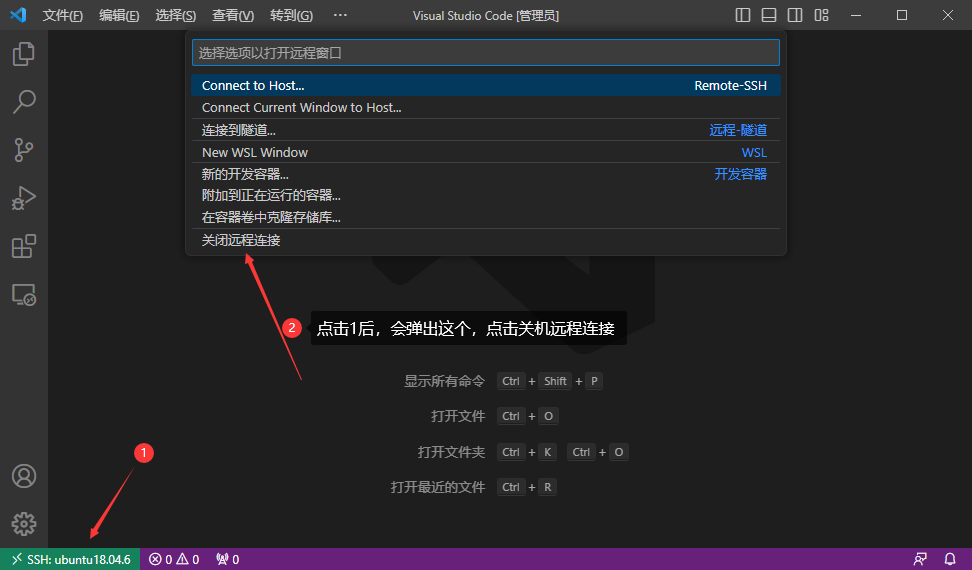Focus the 选择选项以打开远程窗口 input field

(x=485, y=53)
